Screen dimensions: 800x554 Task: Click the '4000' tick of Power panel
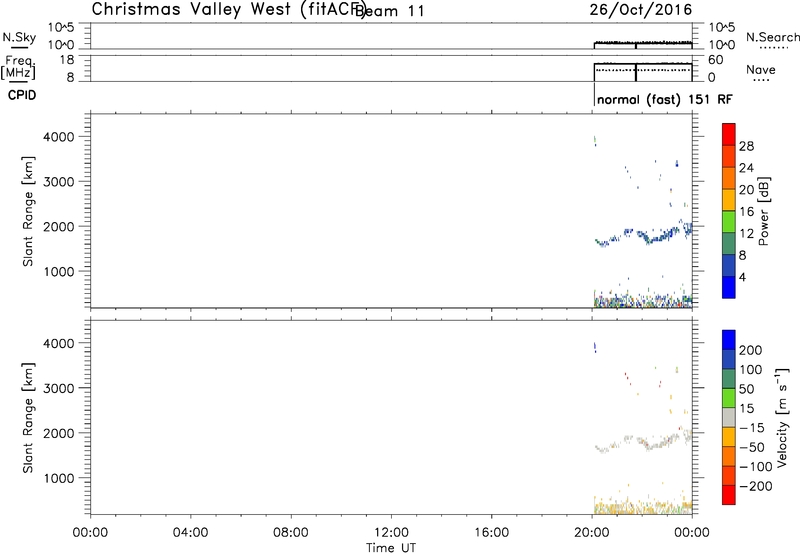59,137
